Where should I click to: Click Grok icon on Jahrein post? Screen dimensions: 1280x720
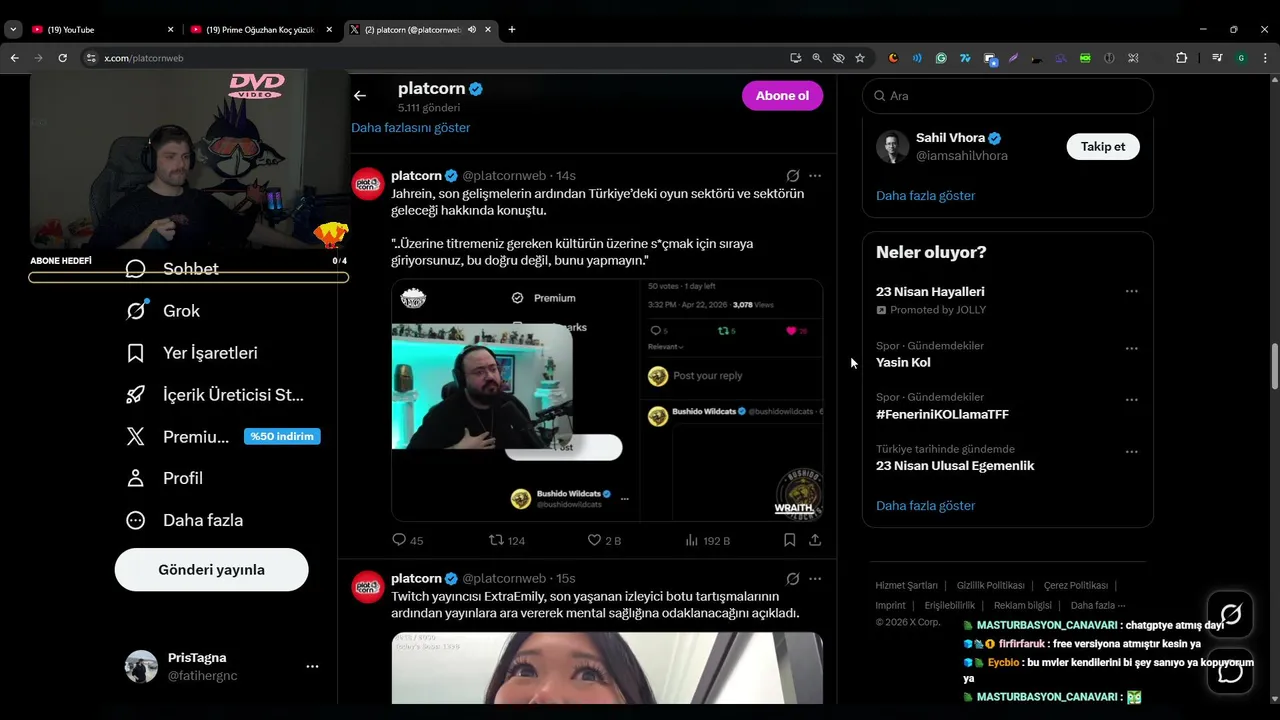tap(792, 175)
